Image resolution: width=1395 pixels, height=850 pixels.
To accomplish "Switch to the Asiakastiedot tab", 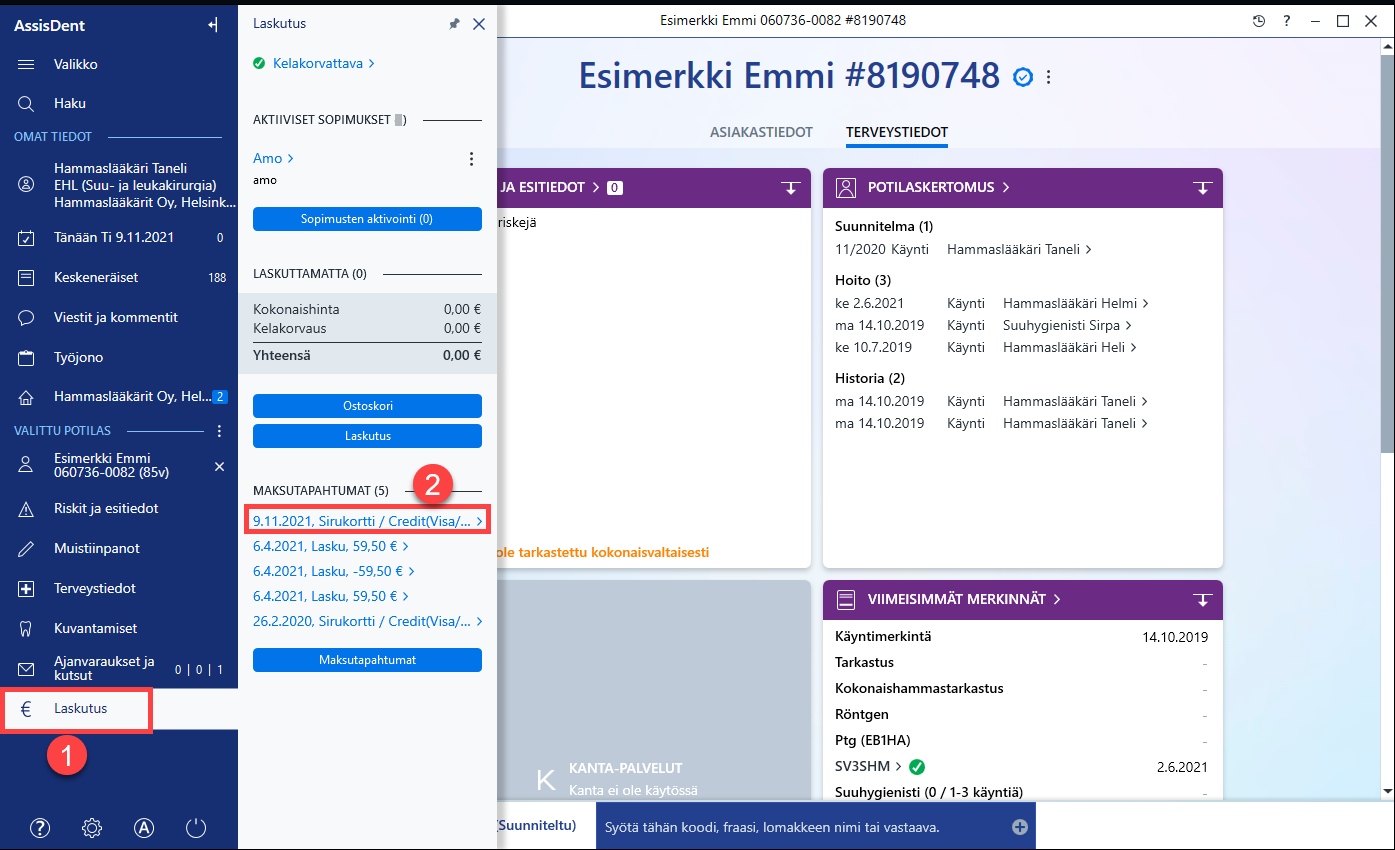I will 761,132.
